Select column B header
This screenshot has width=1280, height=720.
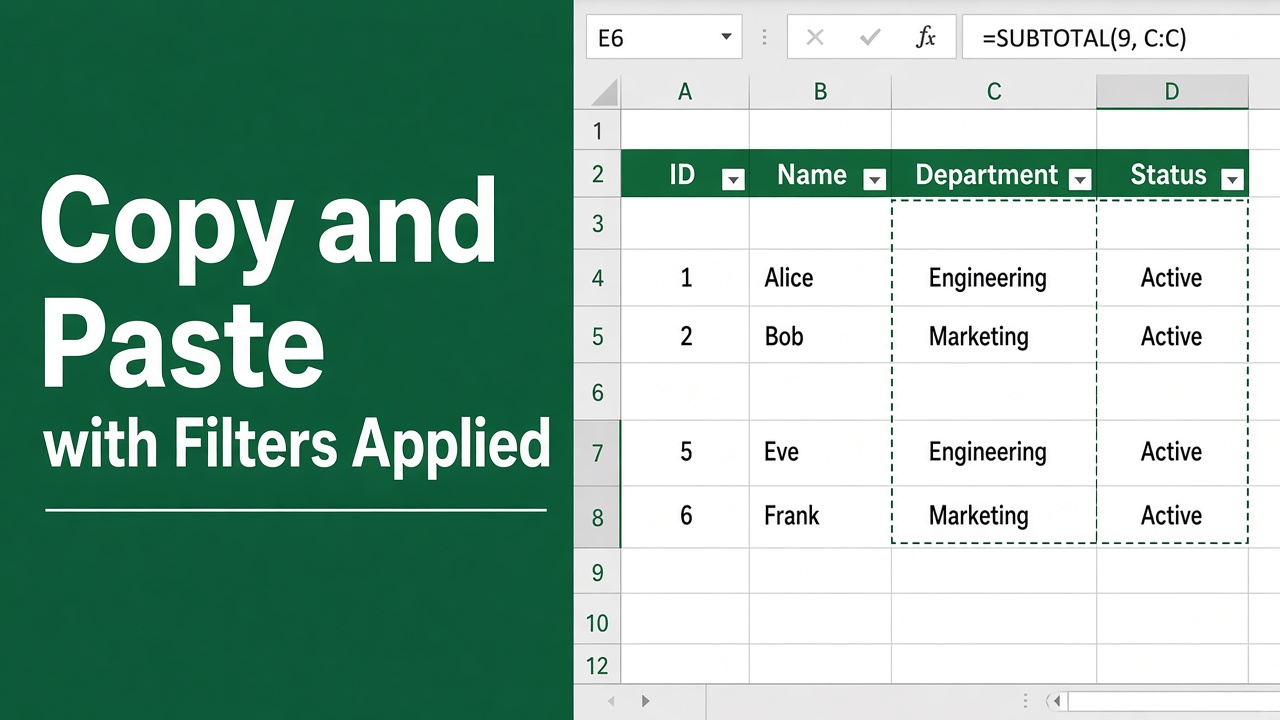pyautogui.click(x=820, y=92)
